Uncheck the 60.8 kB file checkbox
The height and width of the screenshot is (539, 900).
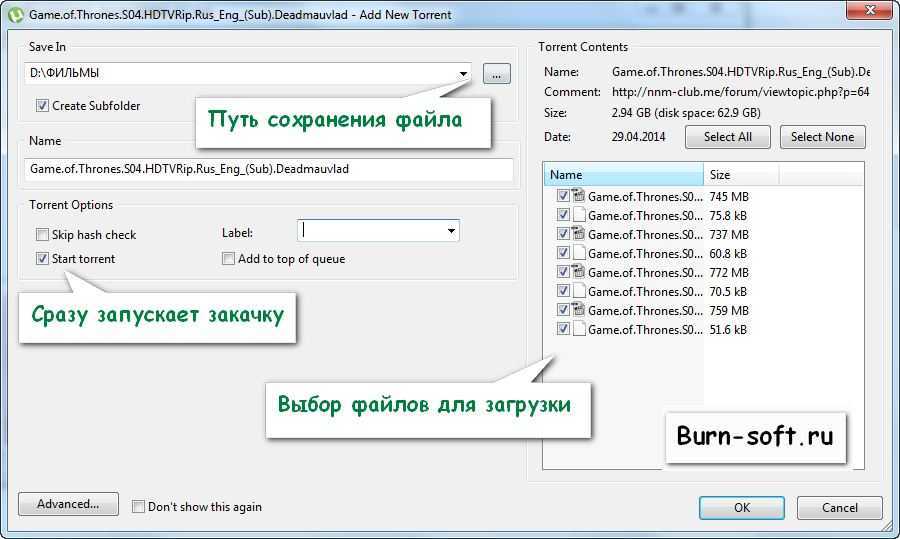coord(563,253)
